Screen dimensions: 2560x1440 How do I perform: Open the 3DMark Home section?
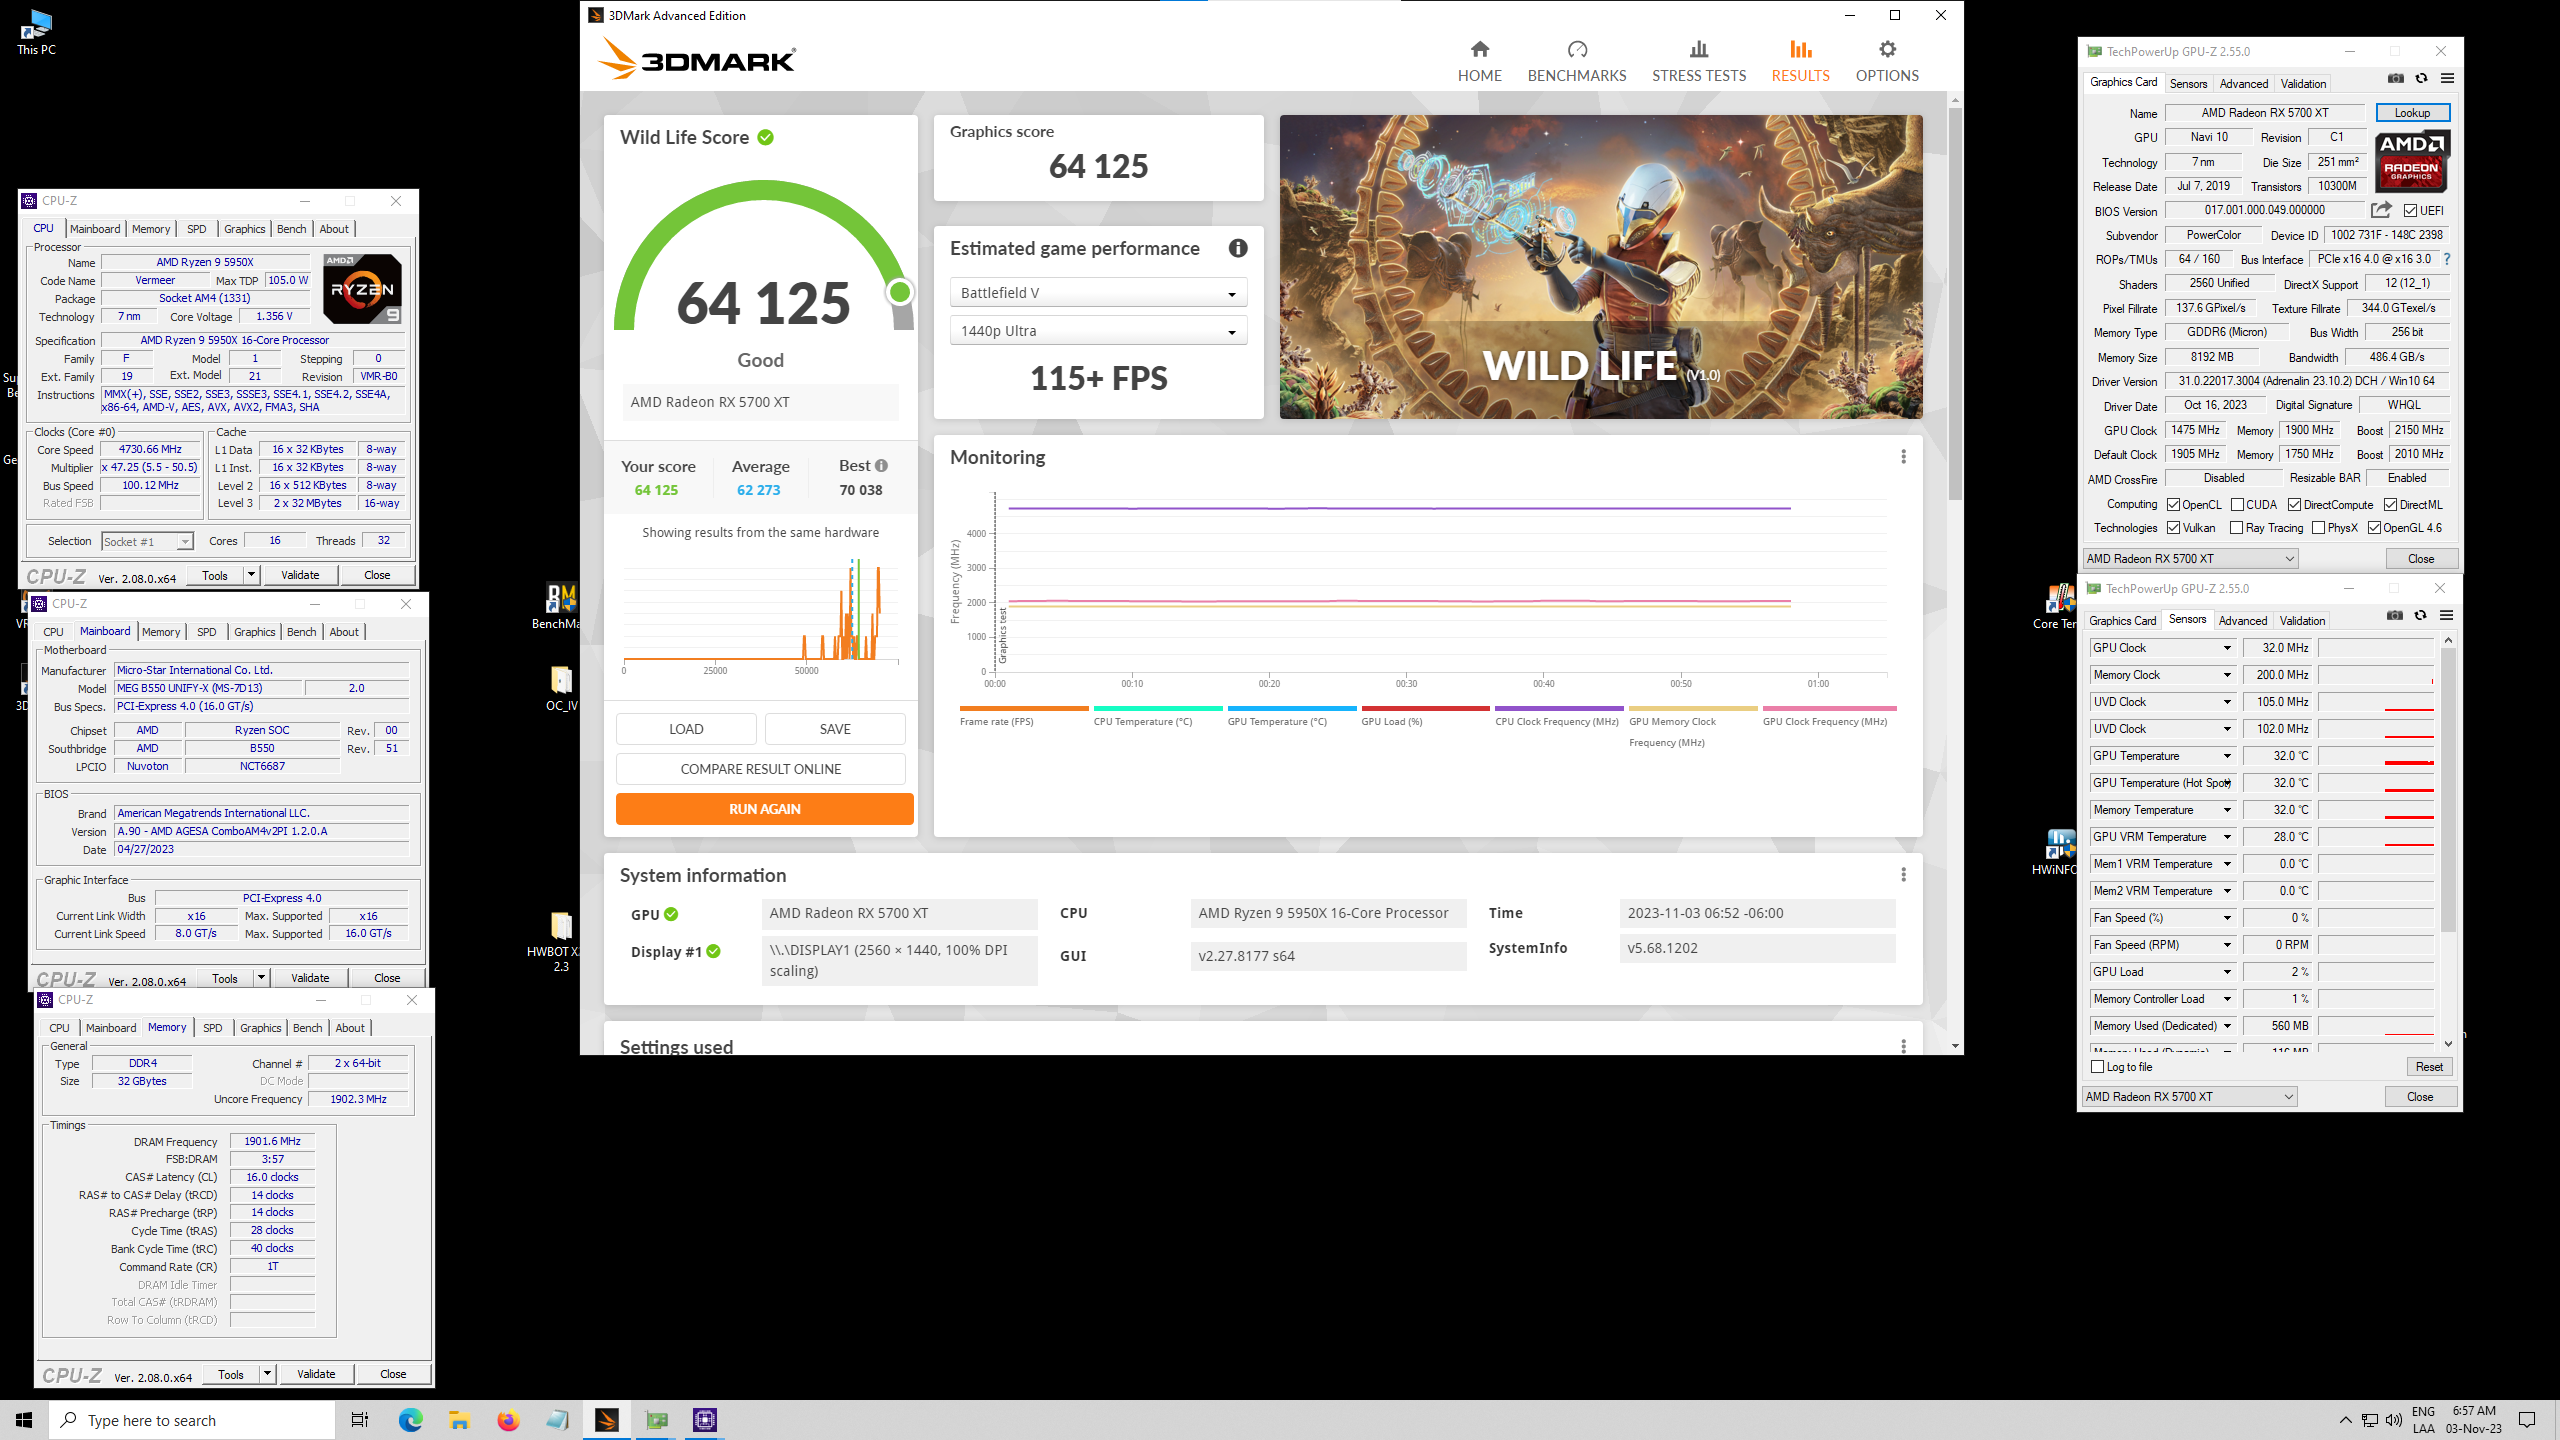click(1479, 61)
